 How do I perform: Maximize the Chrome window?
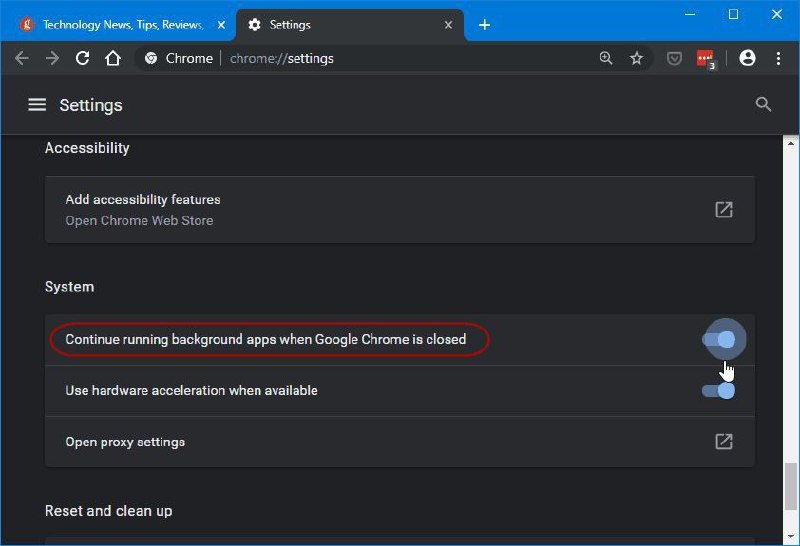733,14
